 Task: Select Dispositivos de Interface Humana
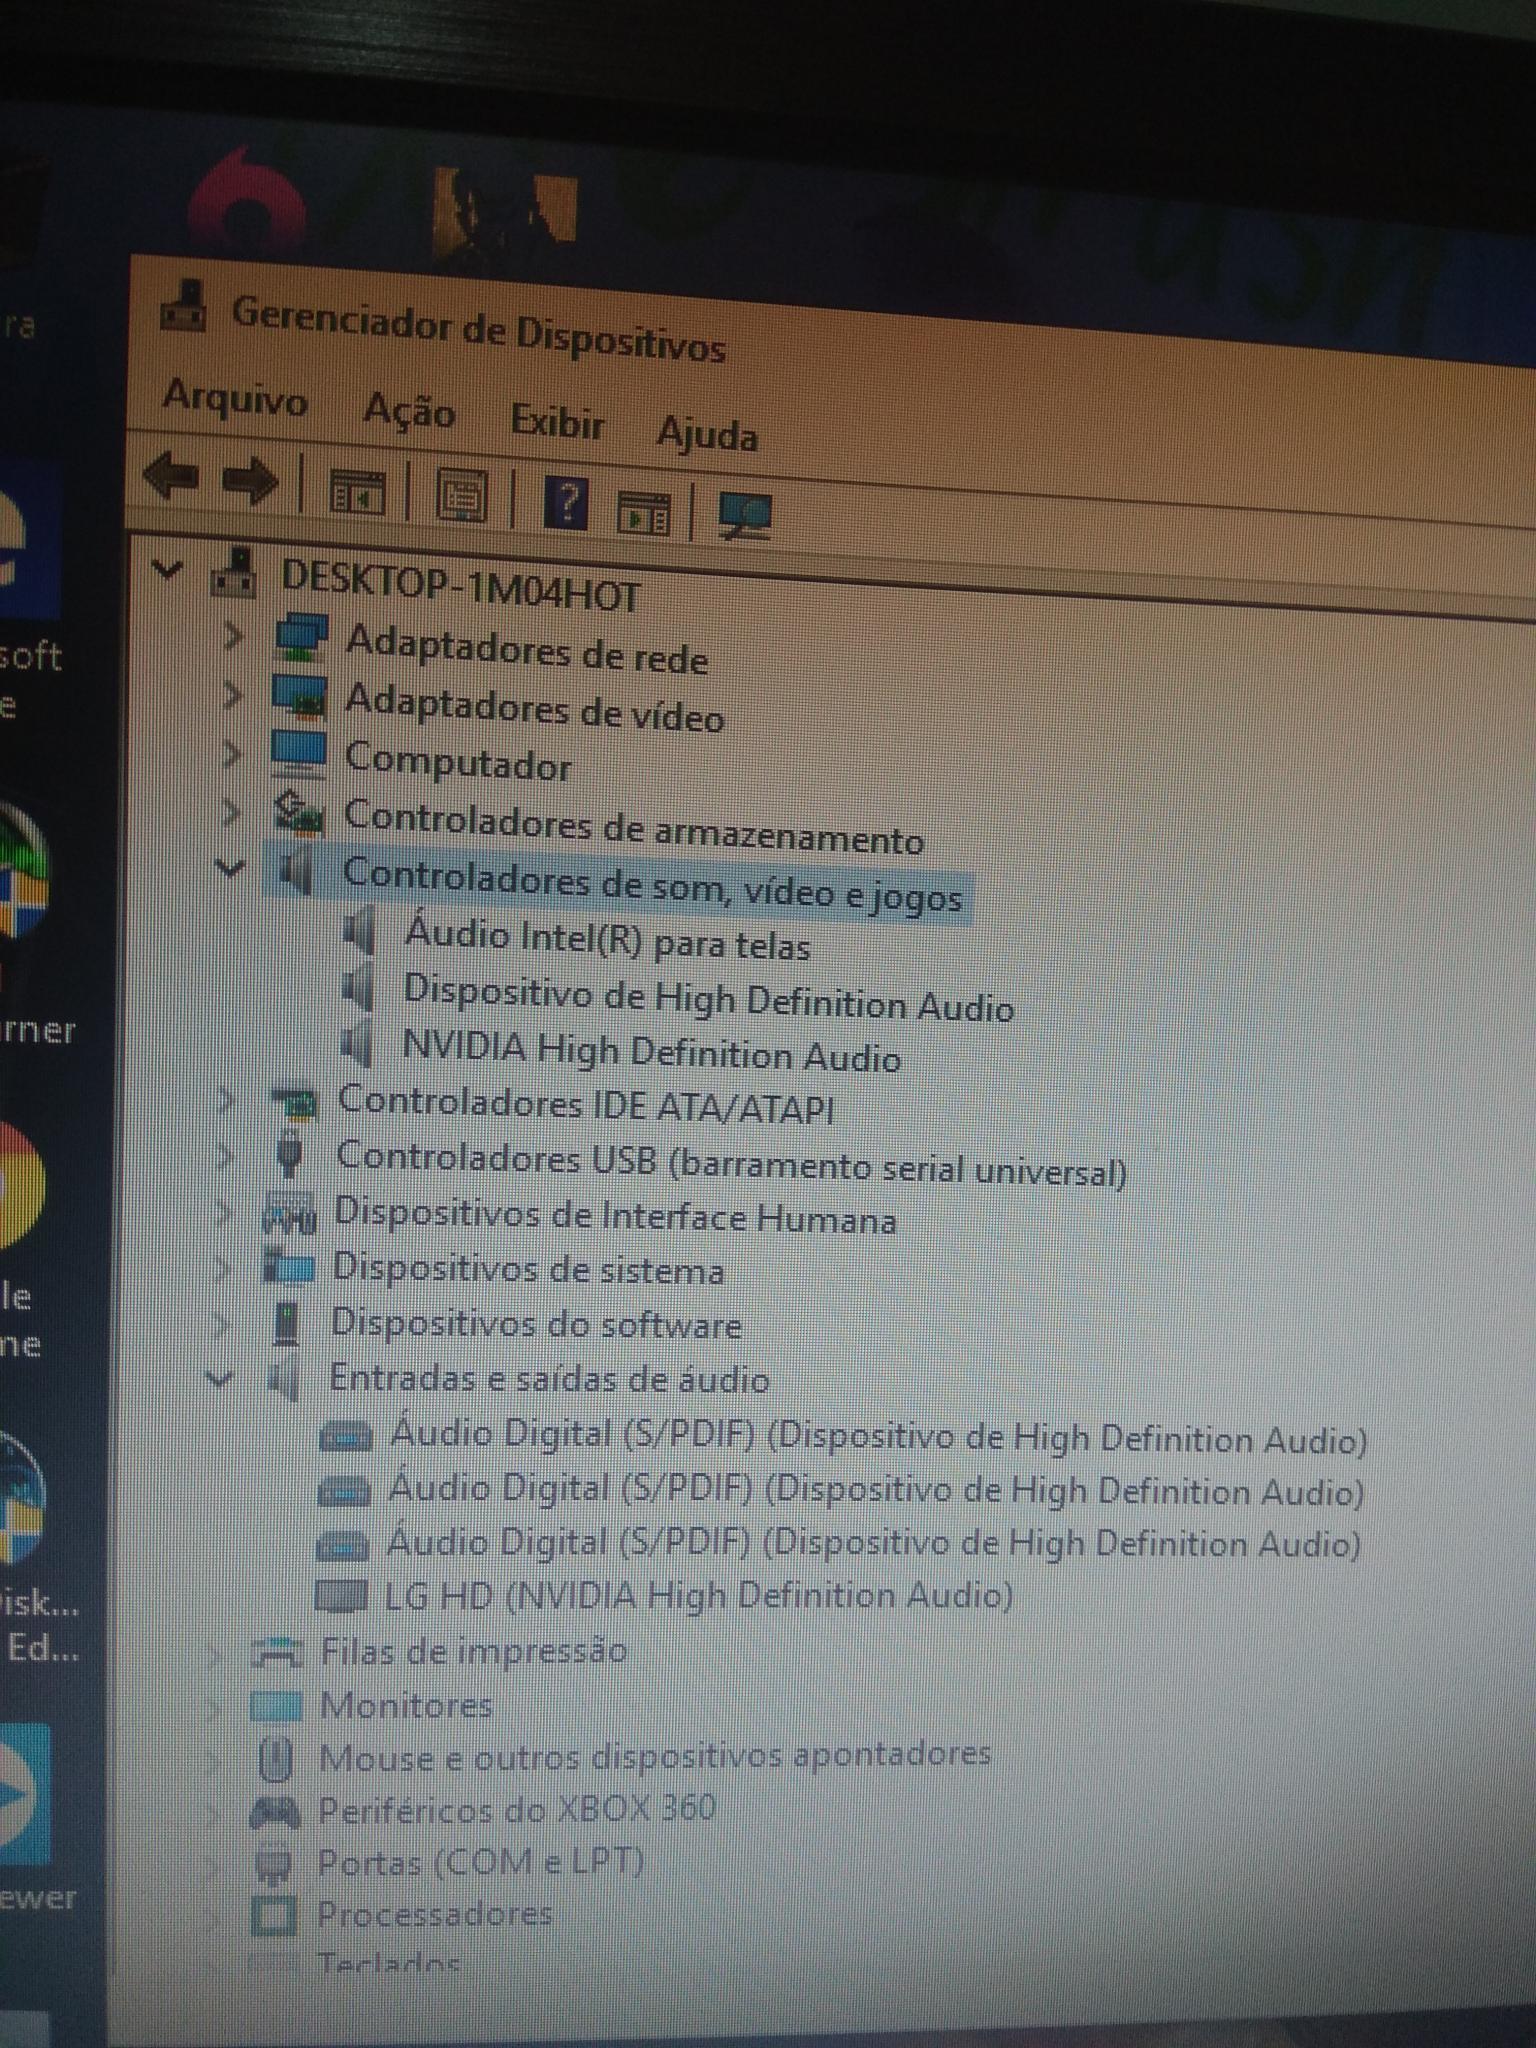[614, 1216]
